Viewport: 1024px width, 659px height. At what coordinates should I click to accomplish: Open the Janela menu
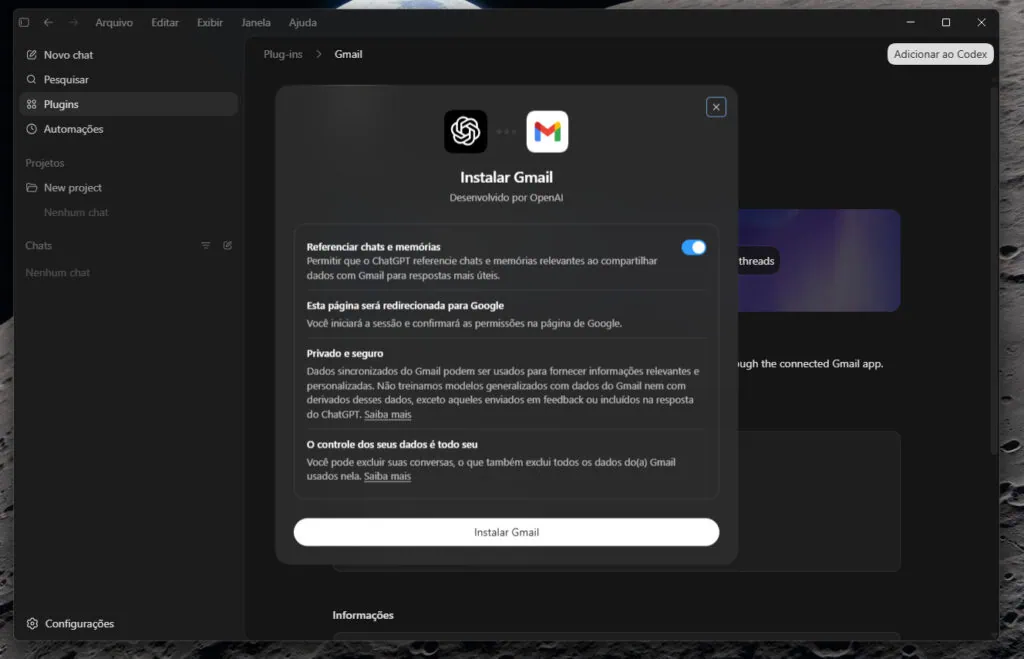pos(255,22)
